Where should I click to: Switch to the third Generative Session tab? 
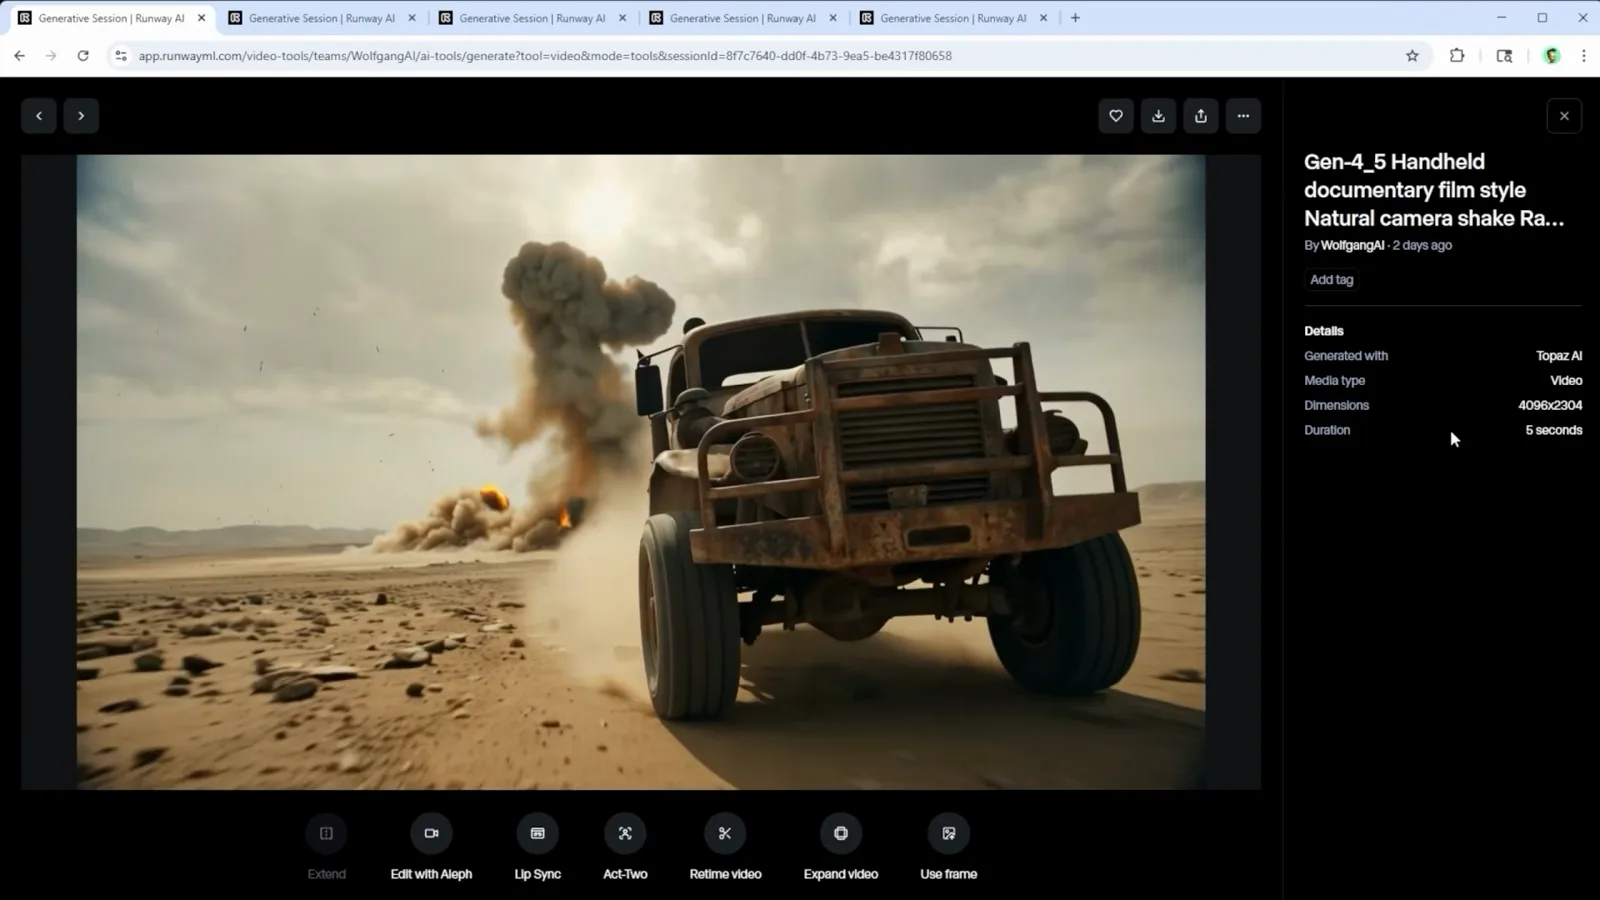point(532,18)
